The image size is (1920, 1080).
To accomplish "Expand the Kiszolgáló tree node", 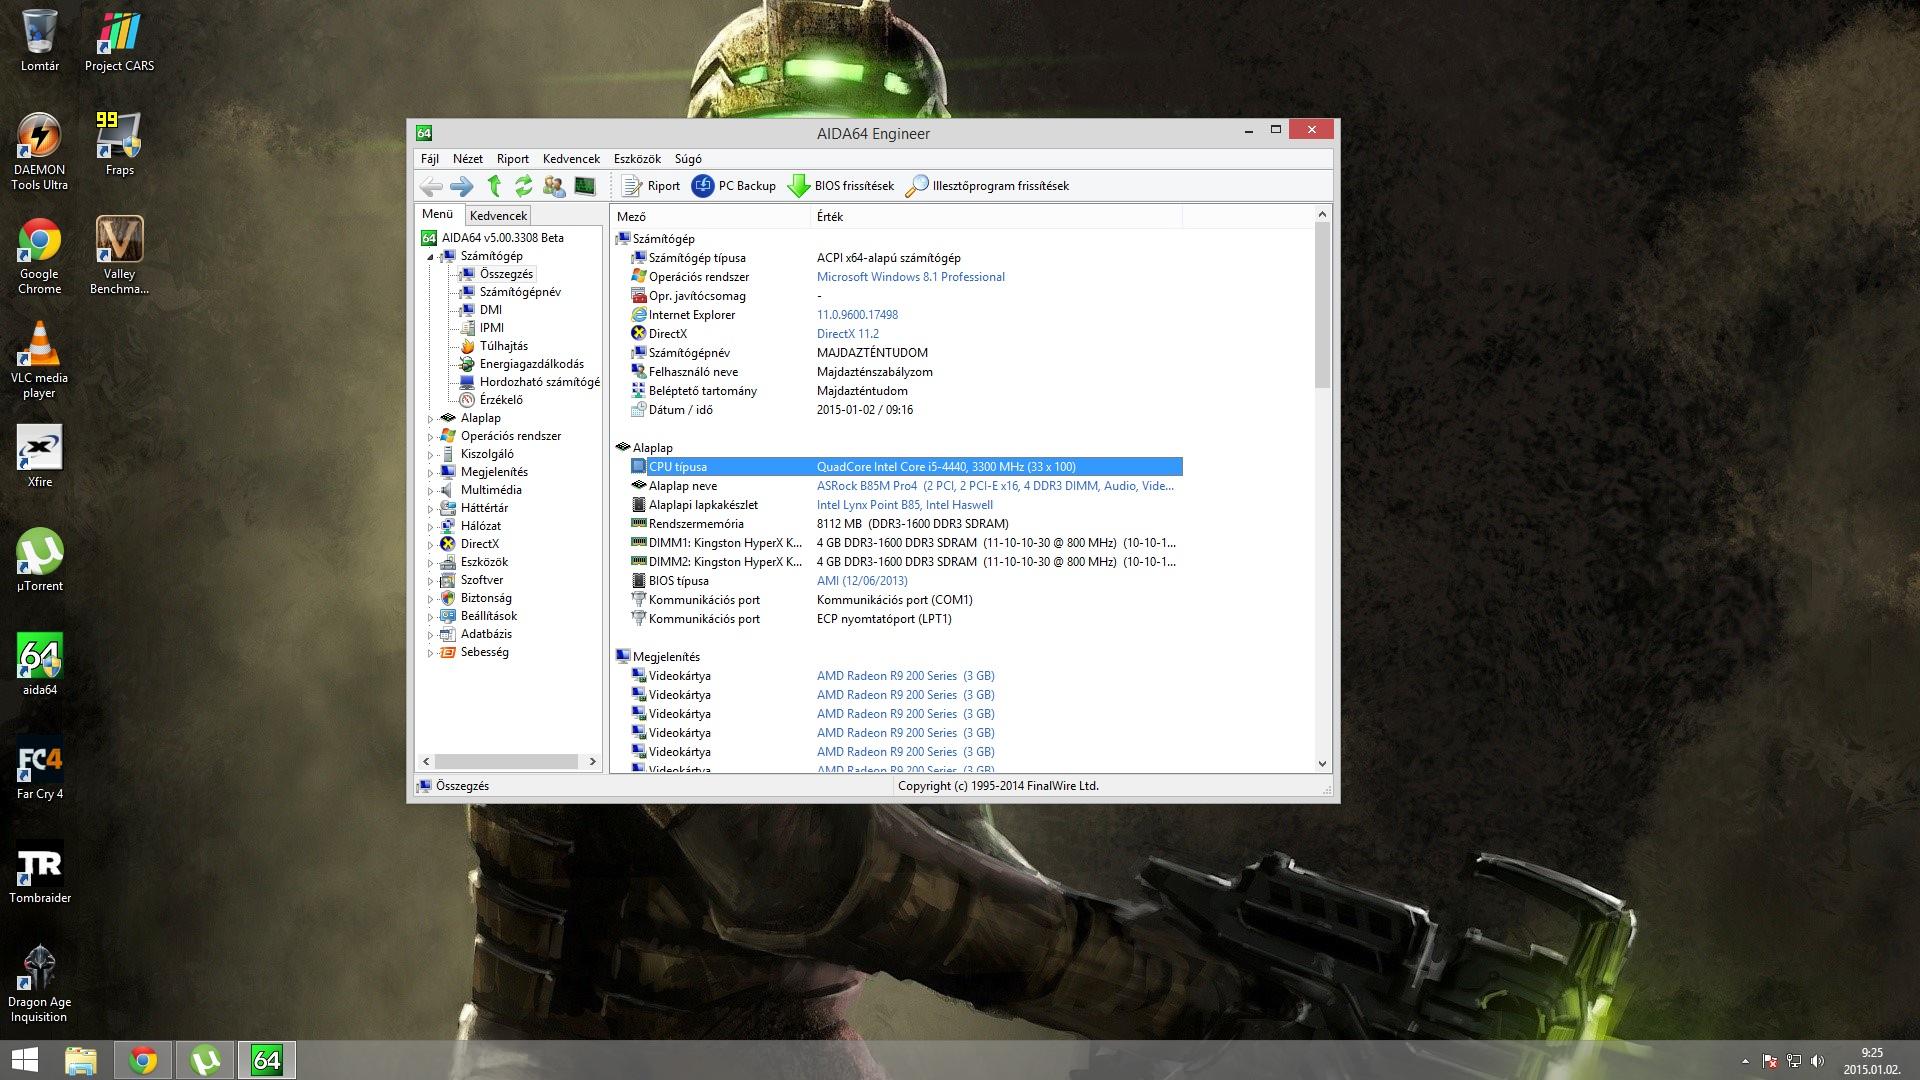I will click(431, 455).
